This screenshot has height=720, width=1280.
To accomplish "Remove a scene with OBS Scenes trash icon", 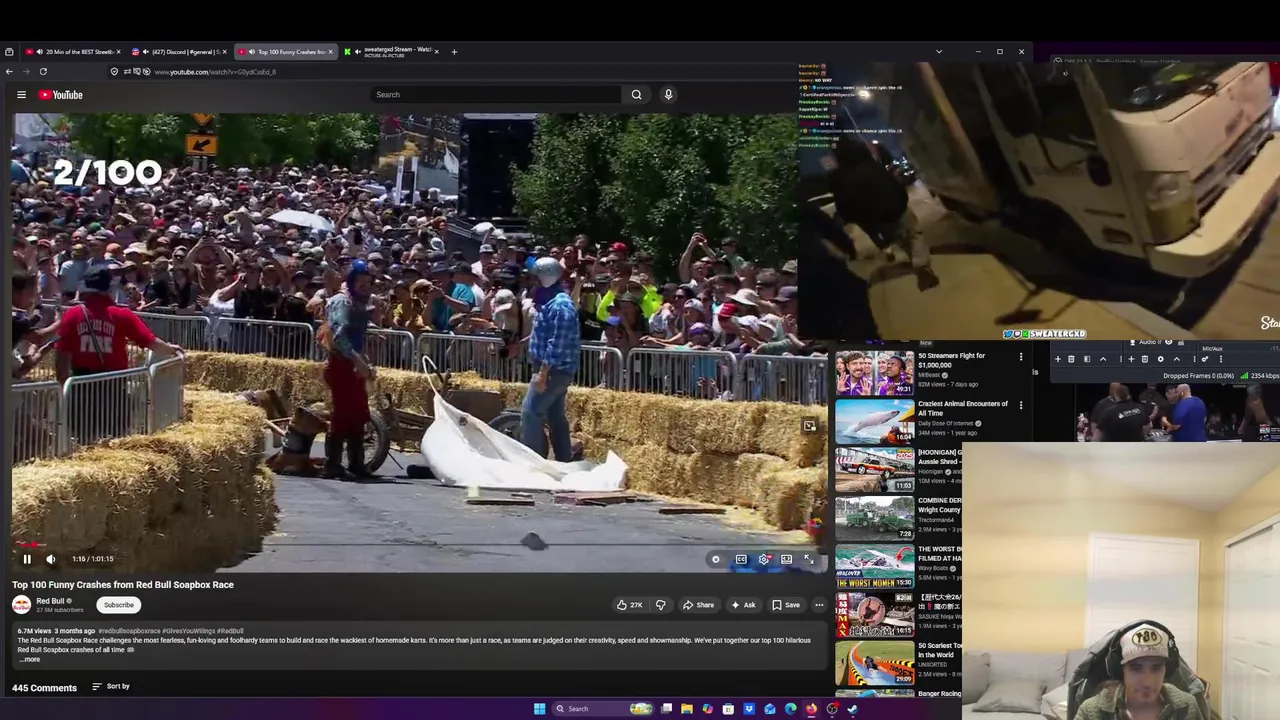I will tap(1071, 359).
